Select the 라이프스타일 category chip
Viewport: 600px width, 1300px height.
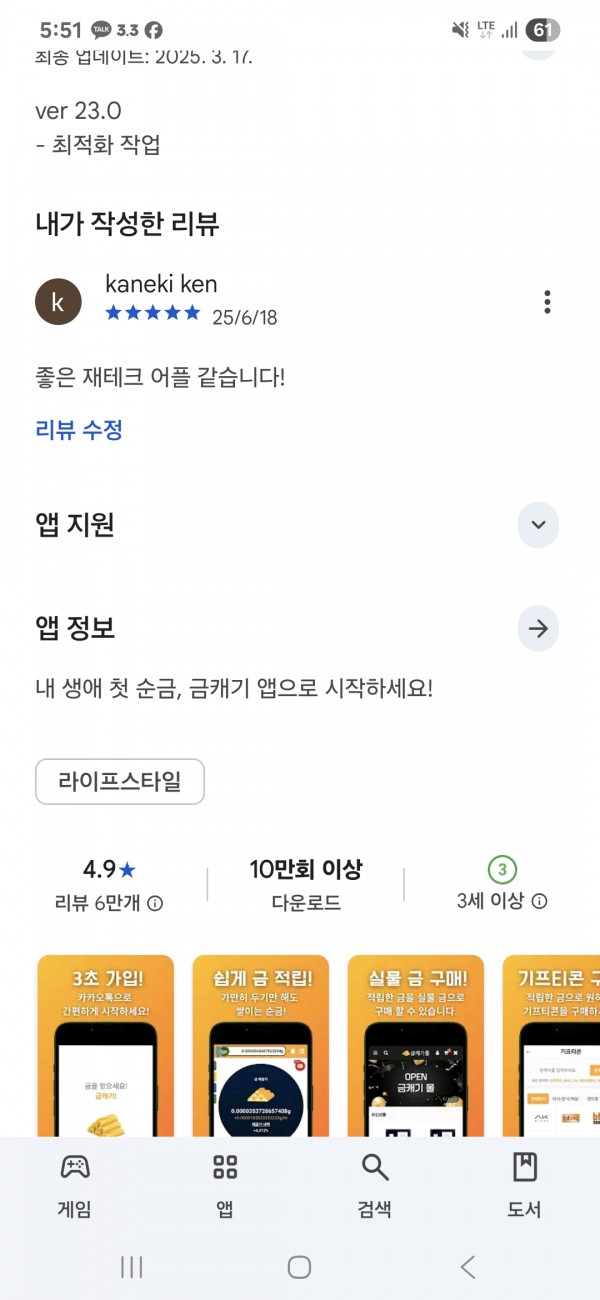click(120, 782)
